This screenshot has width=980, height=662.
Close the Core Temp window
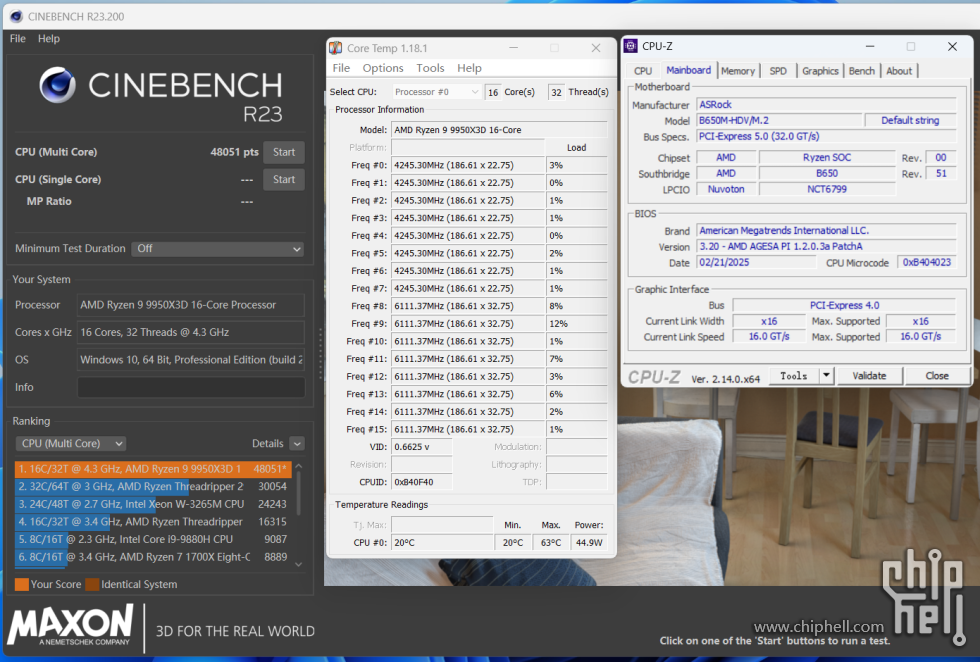596,48
